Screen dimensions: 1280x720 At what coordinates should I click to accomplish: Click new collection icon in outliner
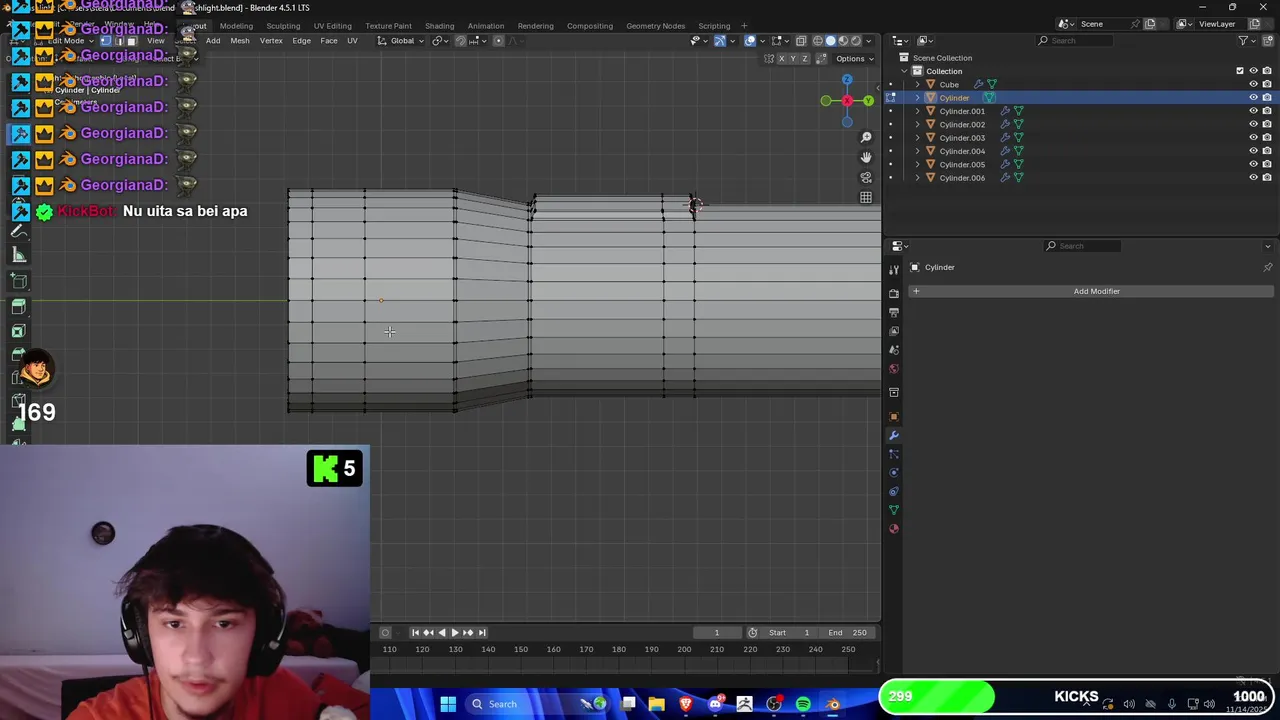click(1267, 41)
